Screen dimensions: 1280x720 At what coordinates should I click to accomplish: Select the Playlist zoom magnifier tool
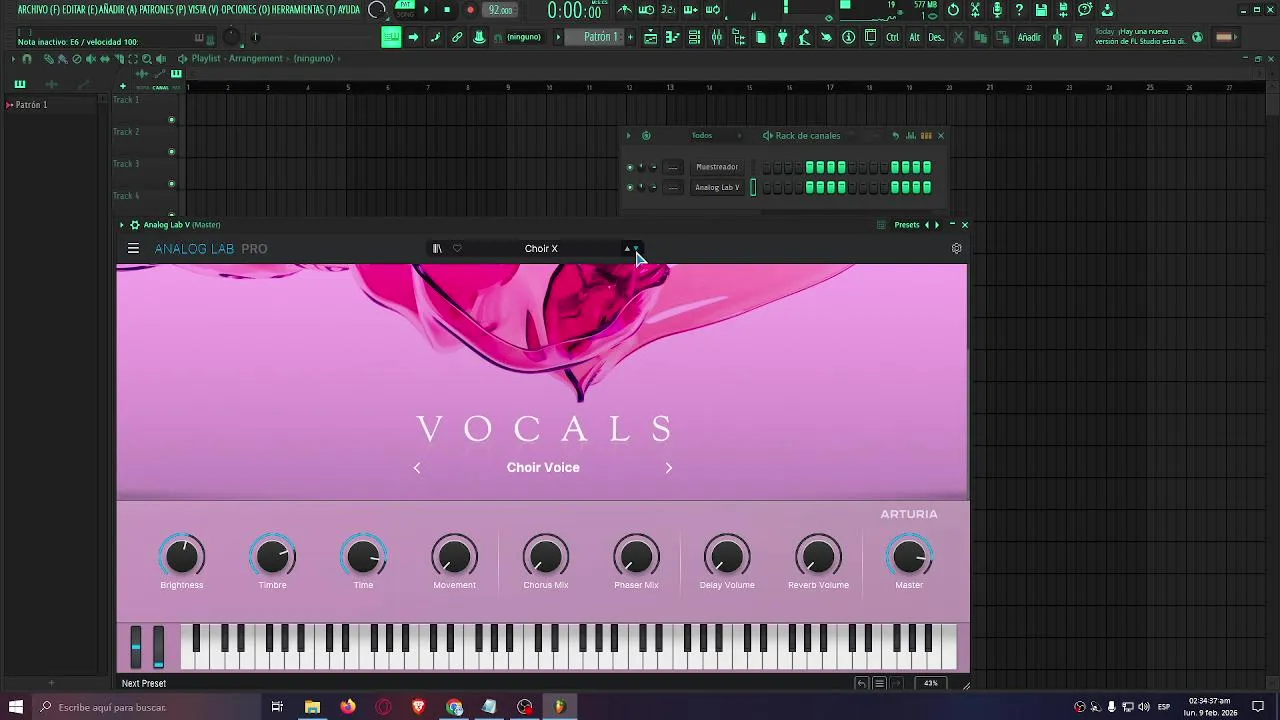146,59
